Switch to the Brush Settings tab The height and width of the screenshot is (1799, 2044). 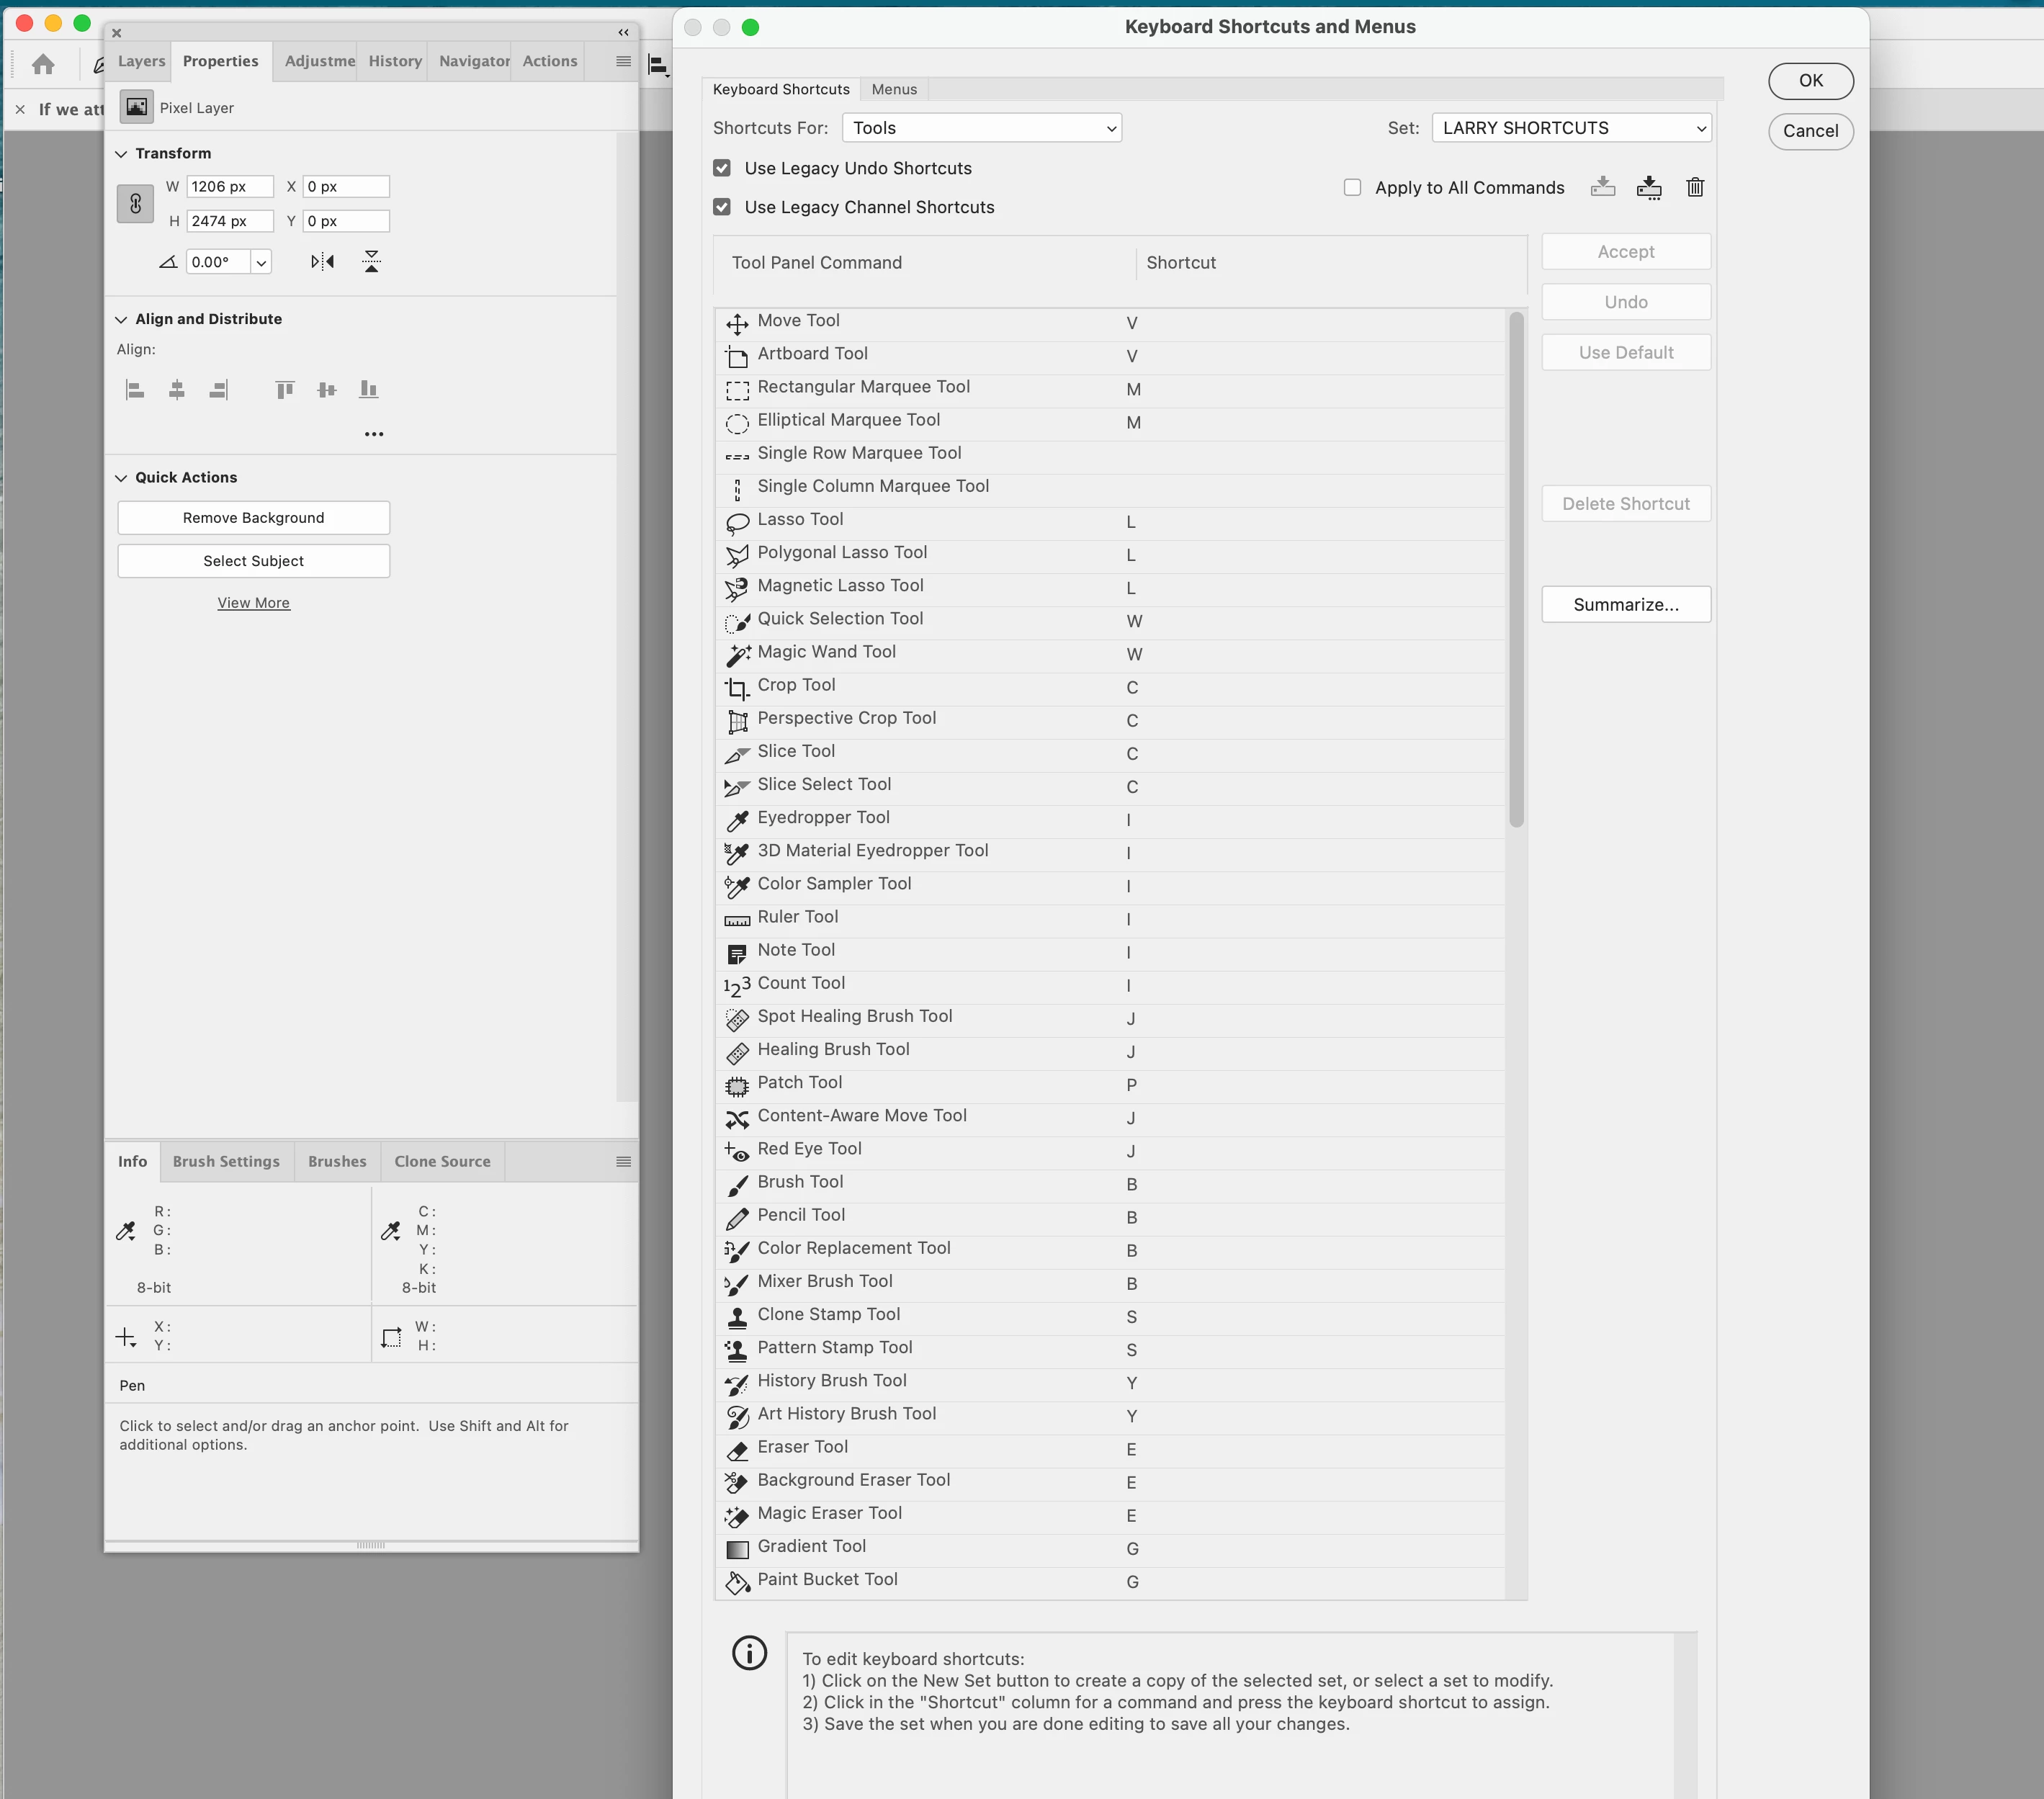(226, 1161)
